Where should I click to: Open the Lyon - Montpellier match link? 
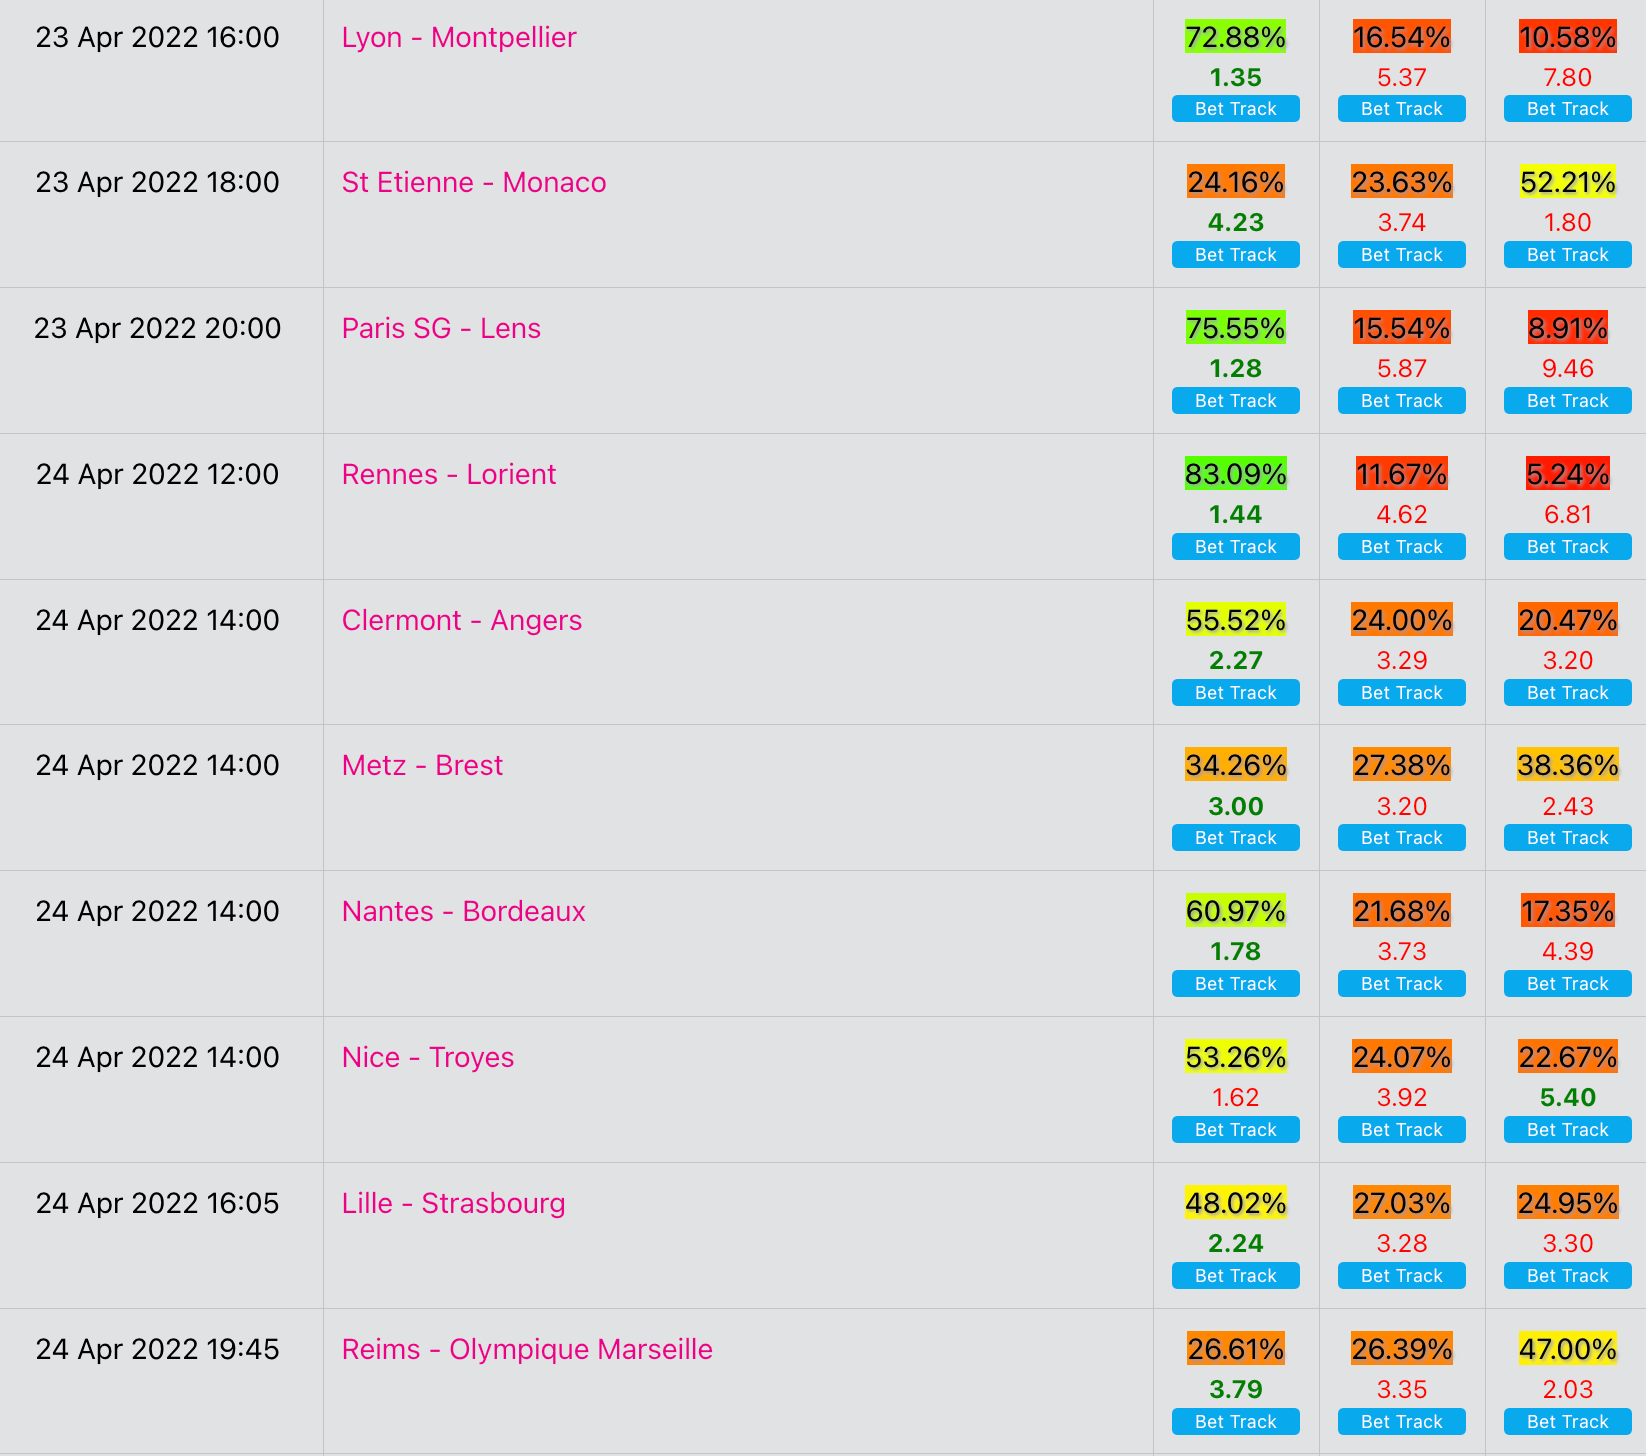459,38
